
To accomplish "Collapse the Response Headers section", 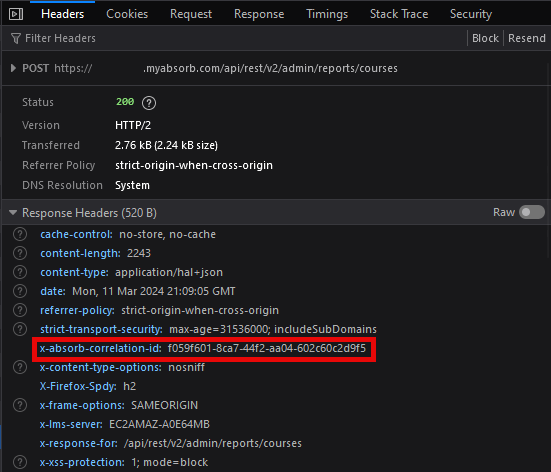I will pyautogui.click(x=13, y=212).
